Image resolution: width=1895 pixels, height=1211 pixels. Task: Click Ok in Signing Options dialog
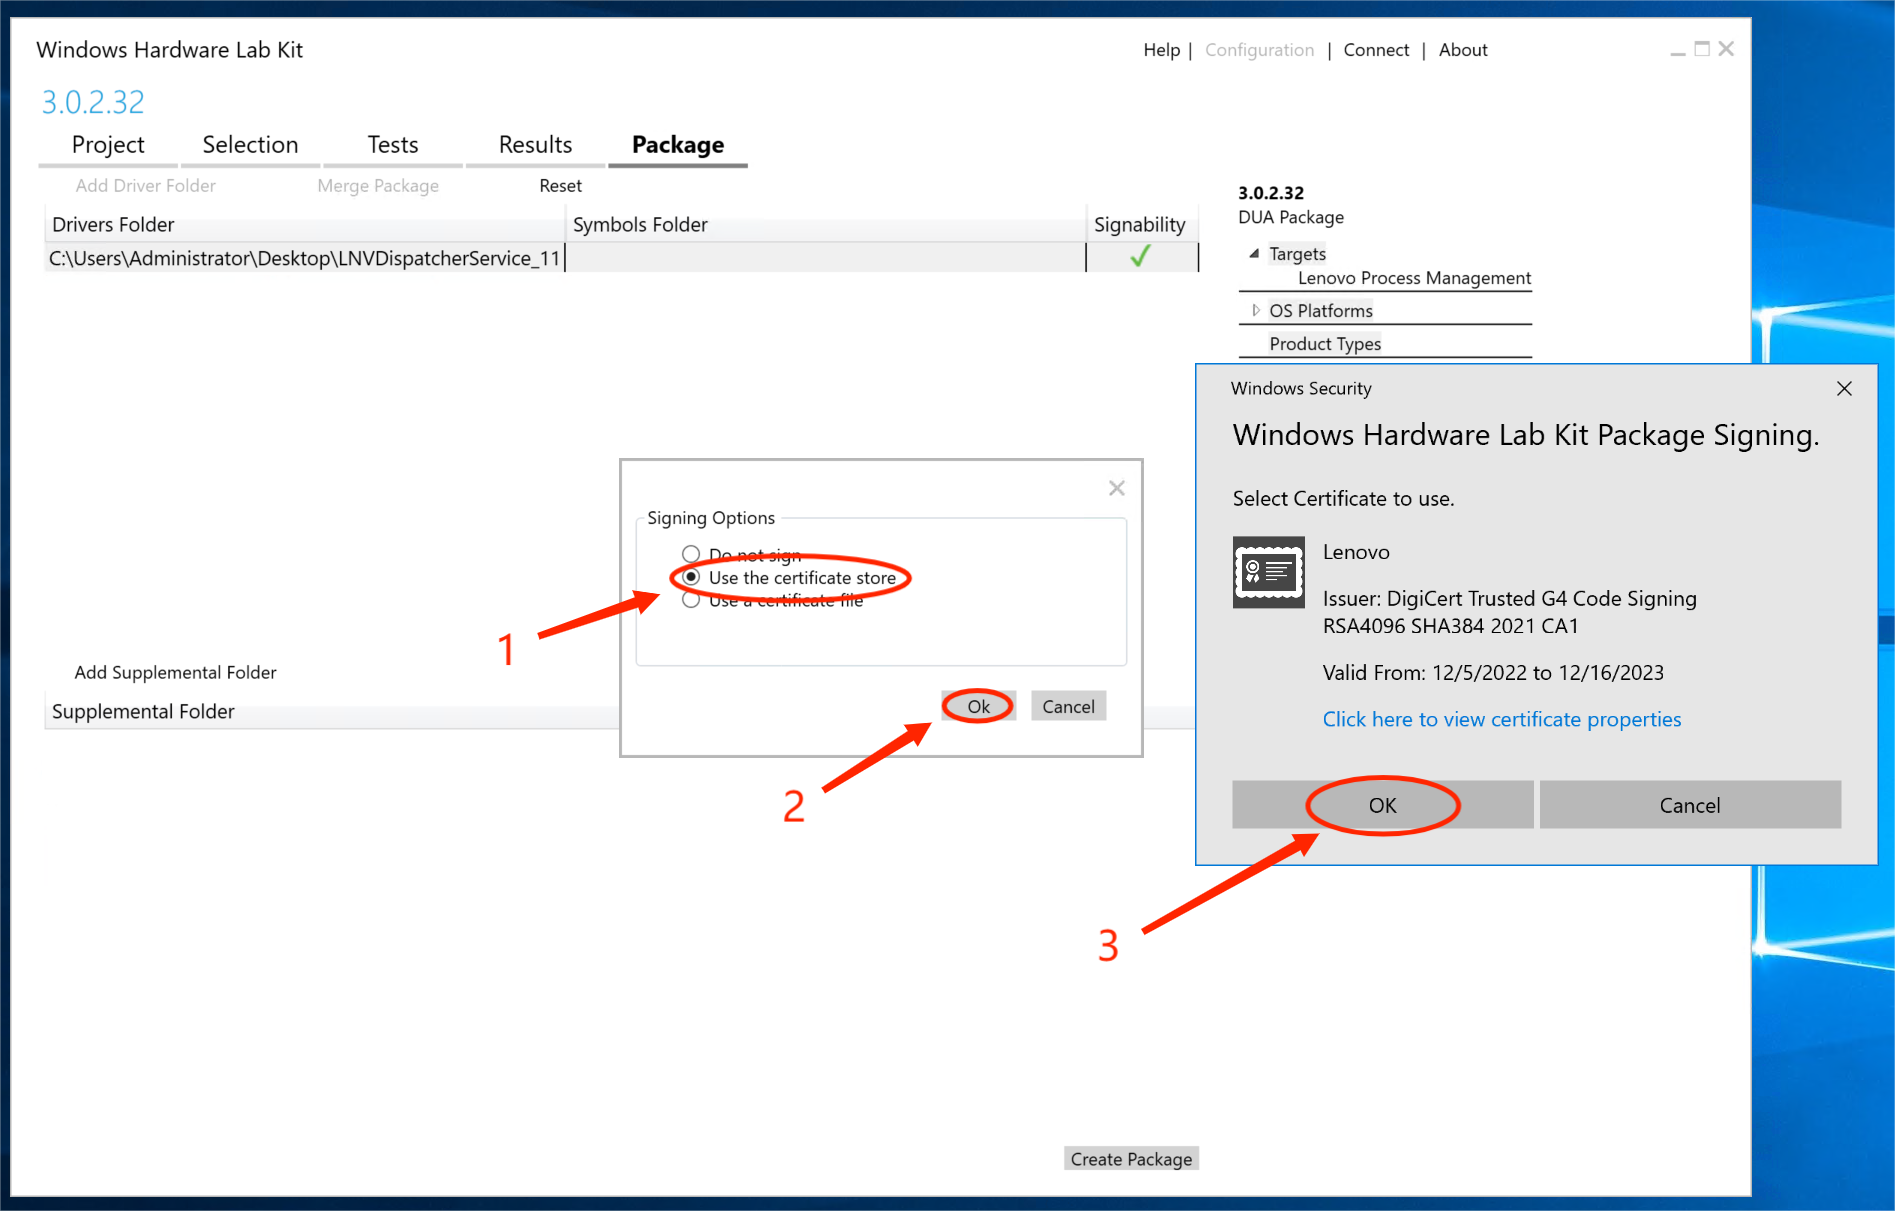click(978, 707)
